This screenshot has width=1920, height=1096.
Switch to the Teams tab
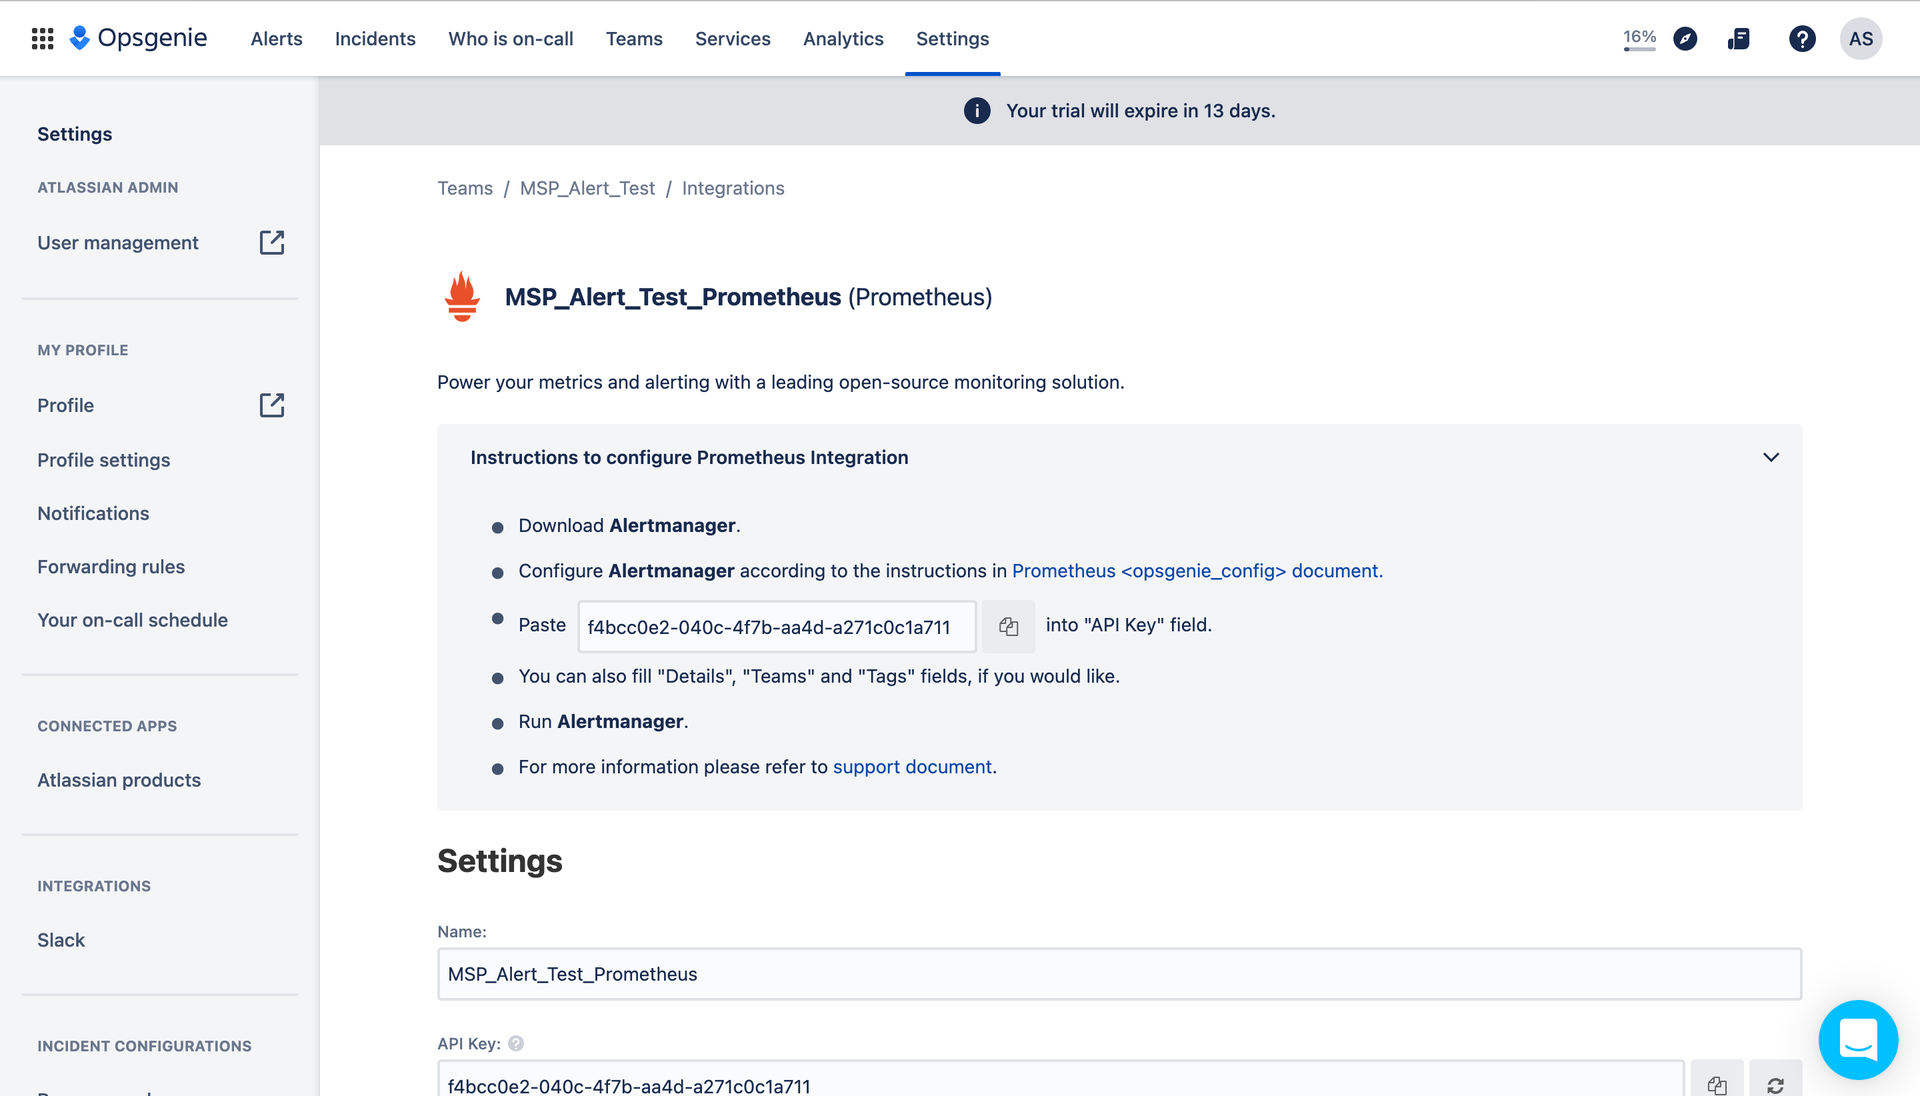coord(634,39)
